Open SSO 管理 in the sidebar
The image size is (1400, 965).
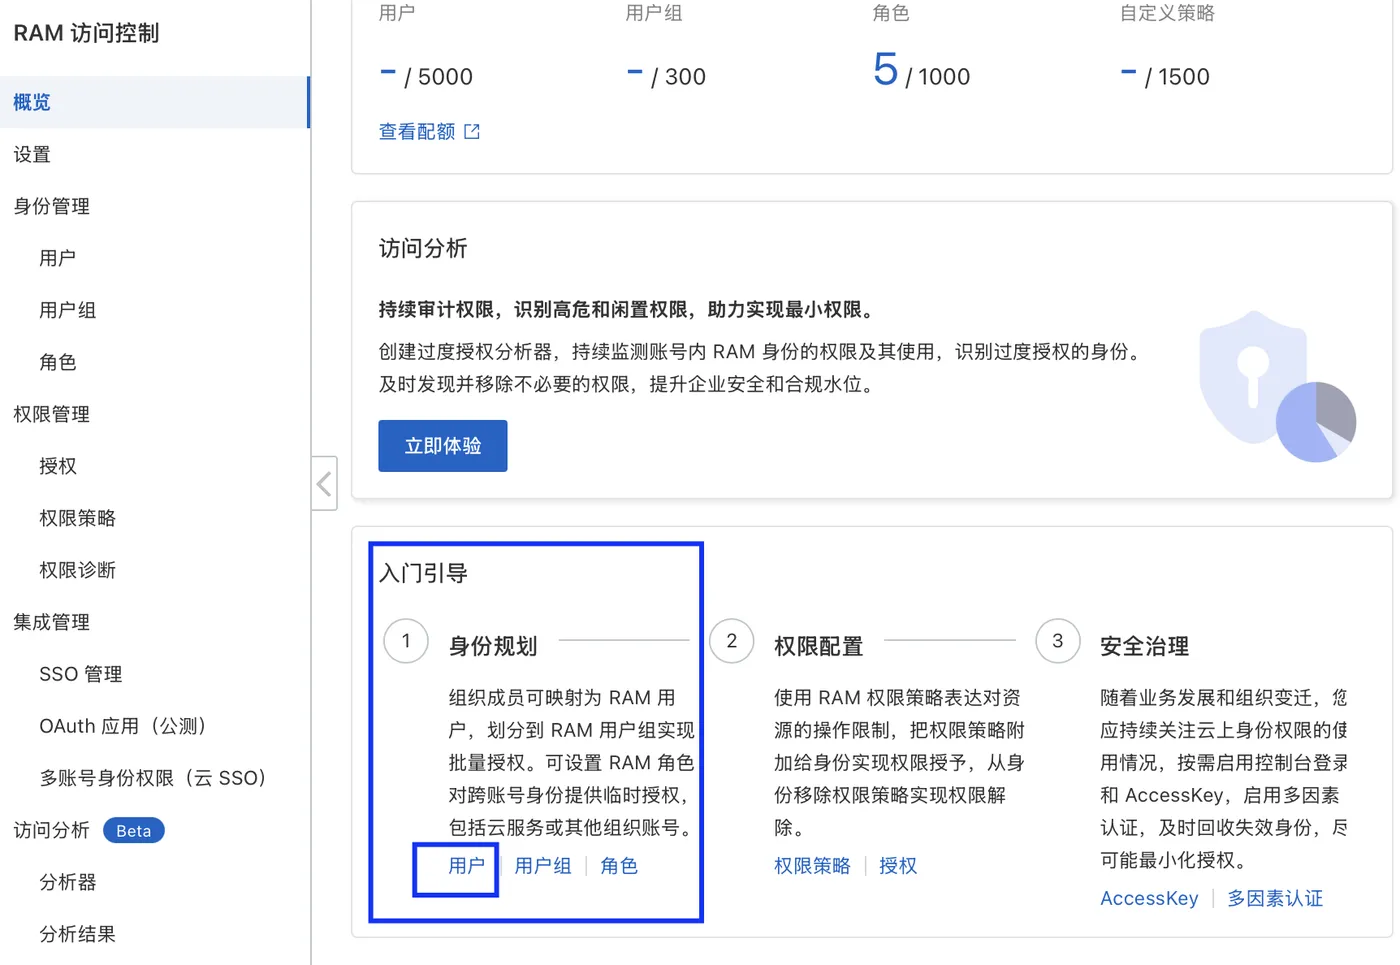(x=80, y=674)
